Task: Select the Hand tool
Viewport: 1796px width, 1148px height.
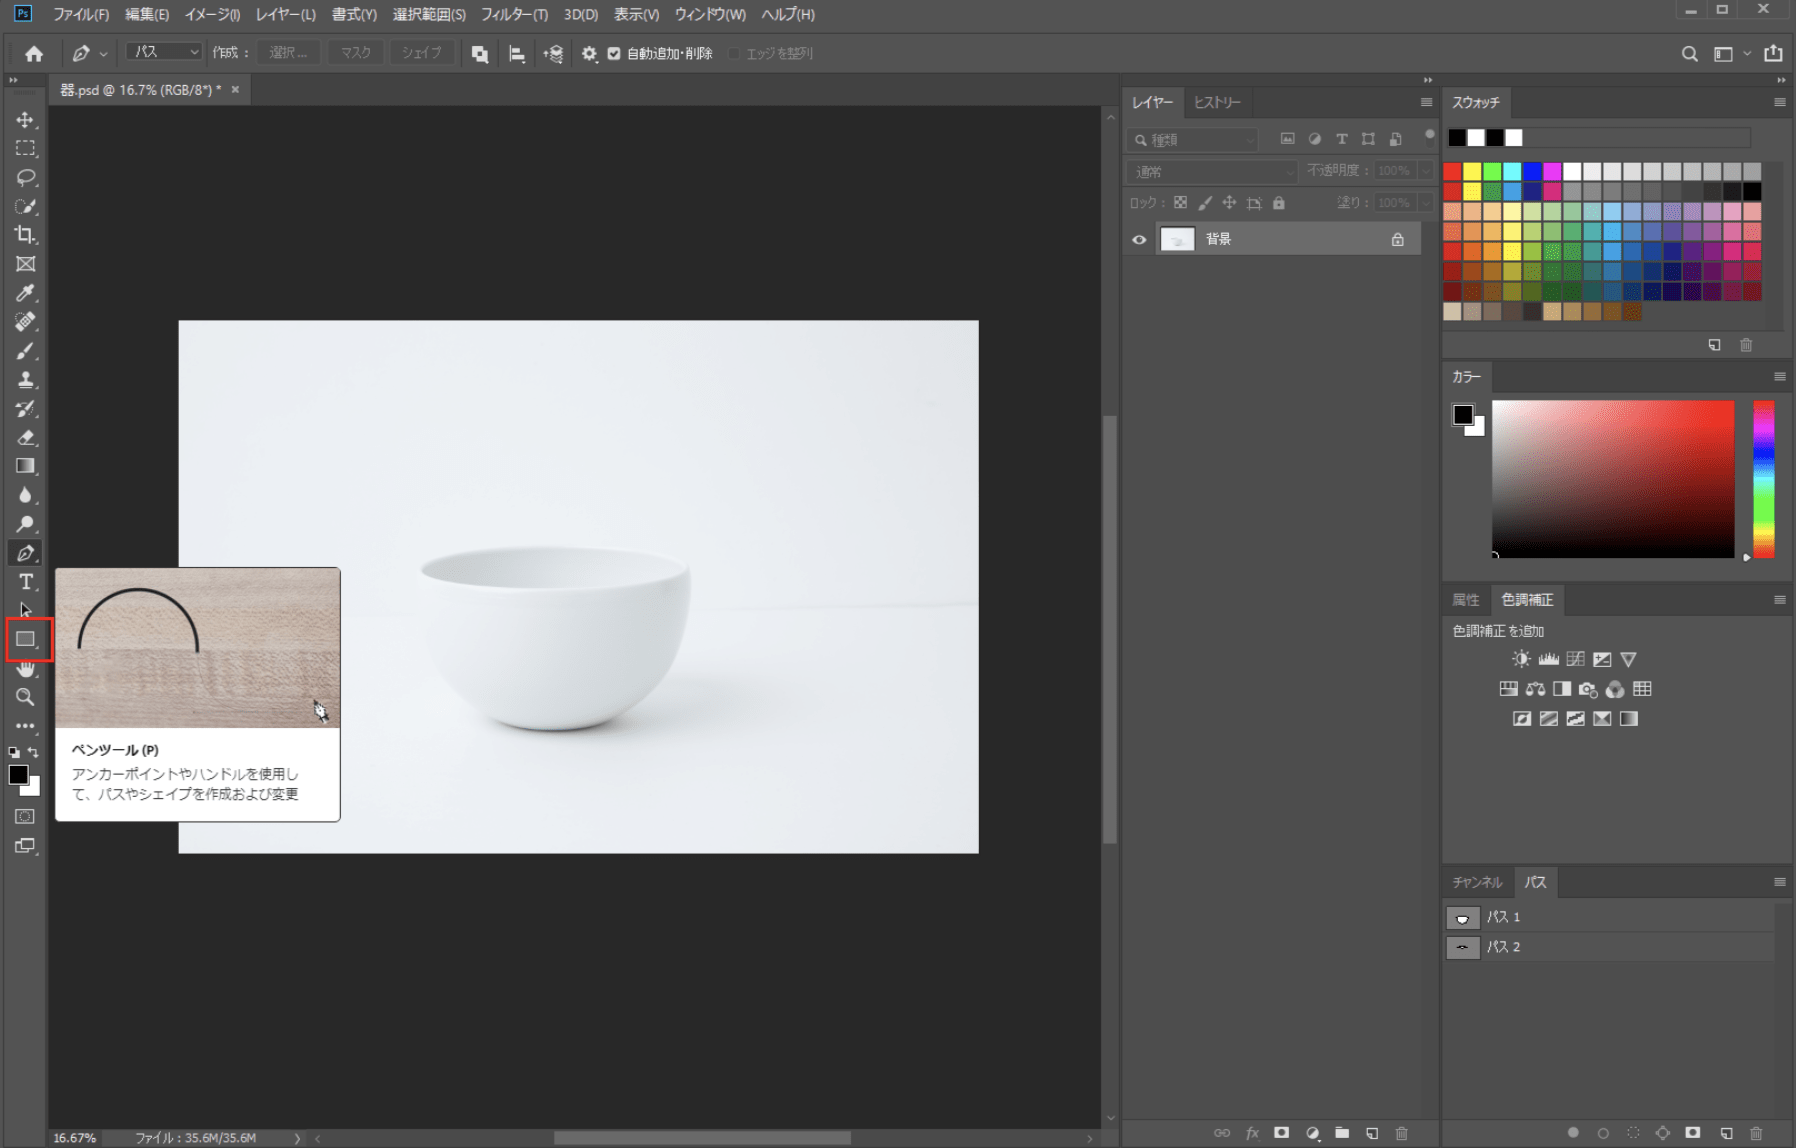Action: coord(25,668)
